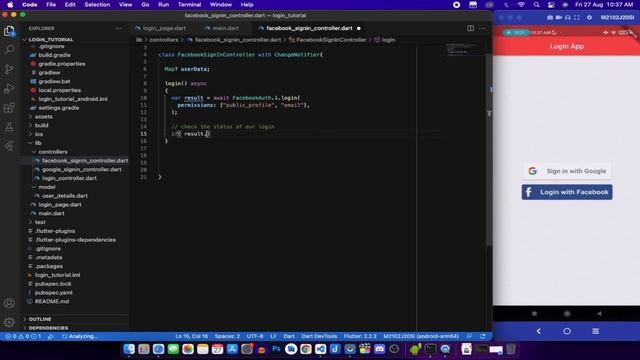Open Spotlight search in menu bar
640x360 pixels.
coord(536,5)
